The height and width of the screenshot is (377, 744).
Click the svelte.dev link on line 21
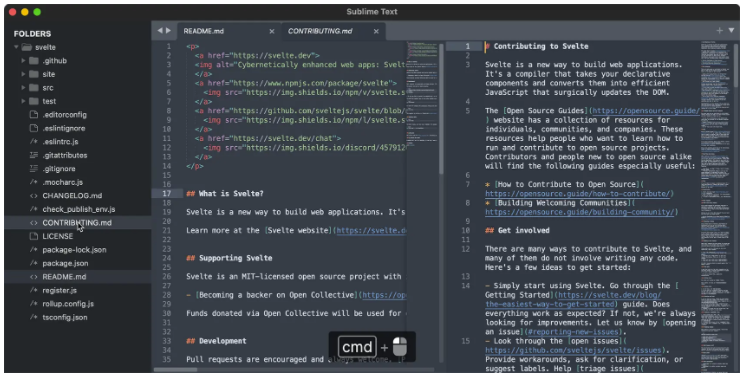[372, 230]
